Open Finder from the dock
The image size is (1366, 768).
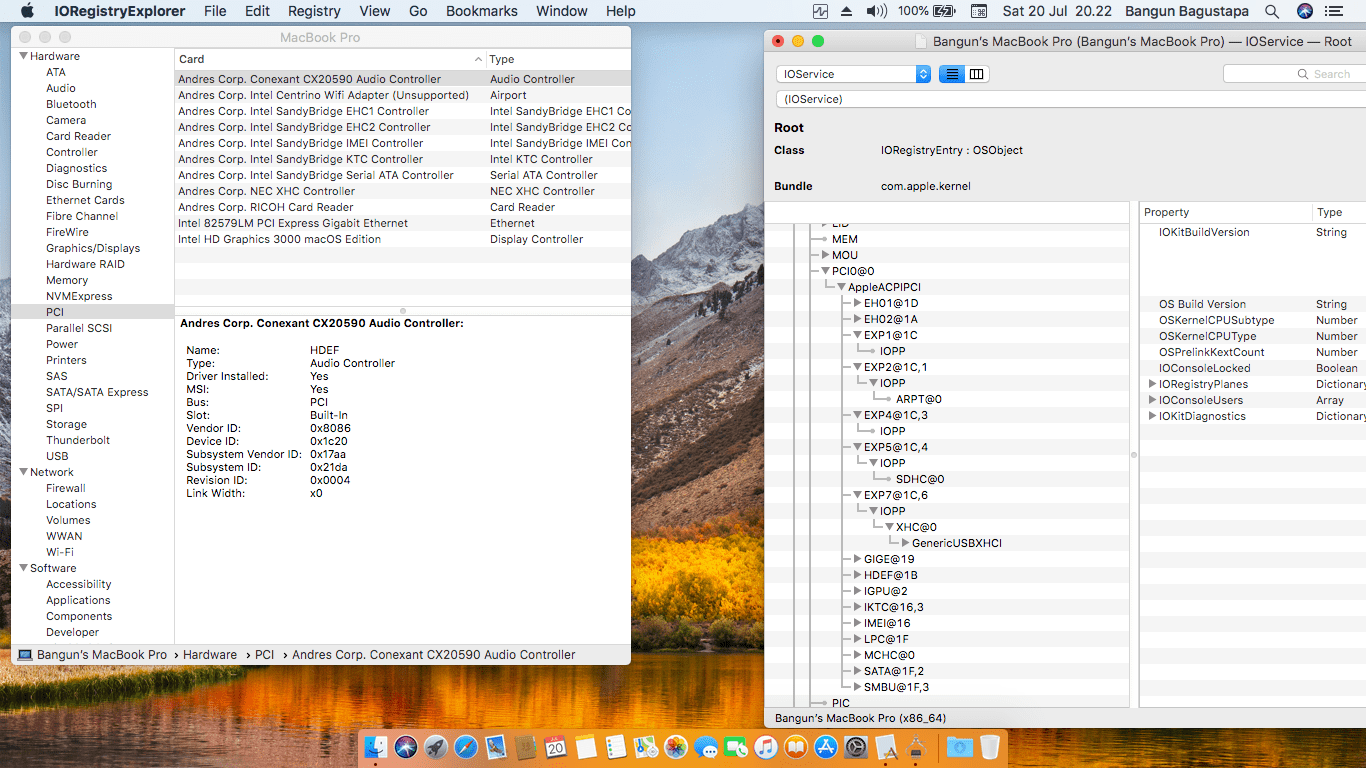[x=376, y=746]
